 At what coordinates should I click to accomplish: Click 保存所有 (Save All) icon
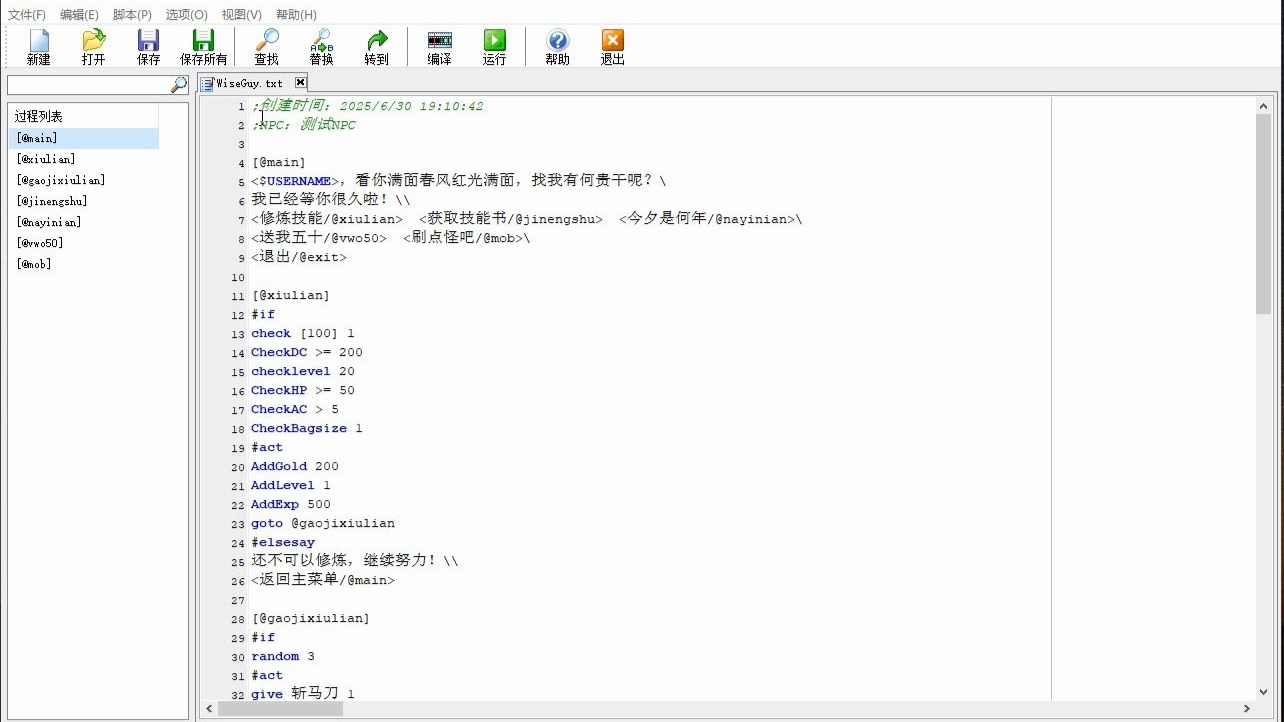point(204,47)
